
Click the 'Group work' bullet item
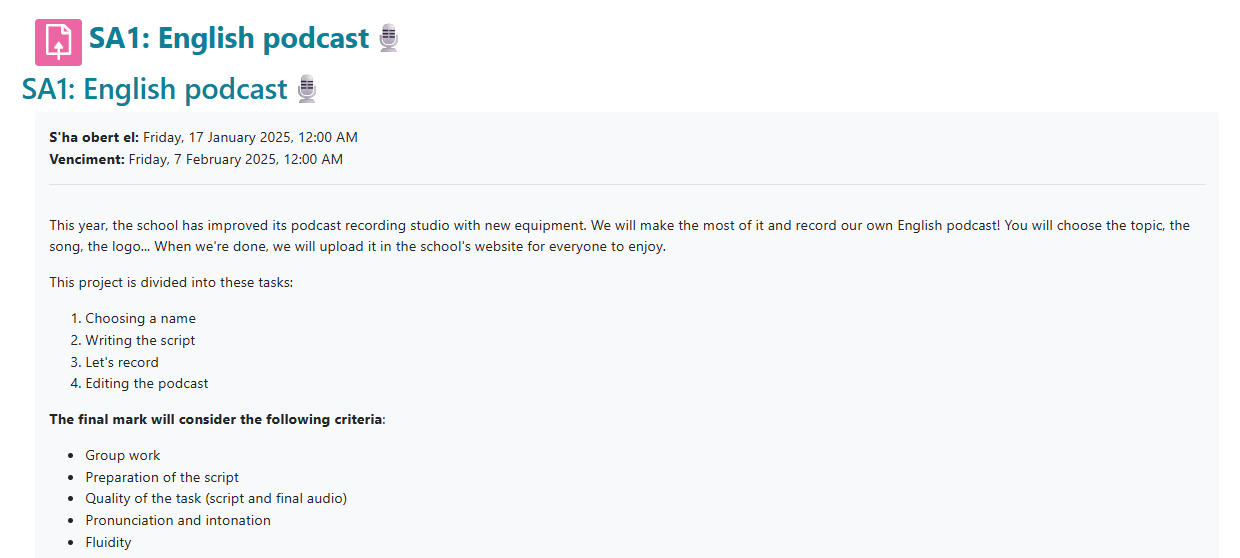coord(123,455)
